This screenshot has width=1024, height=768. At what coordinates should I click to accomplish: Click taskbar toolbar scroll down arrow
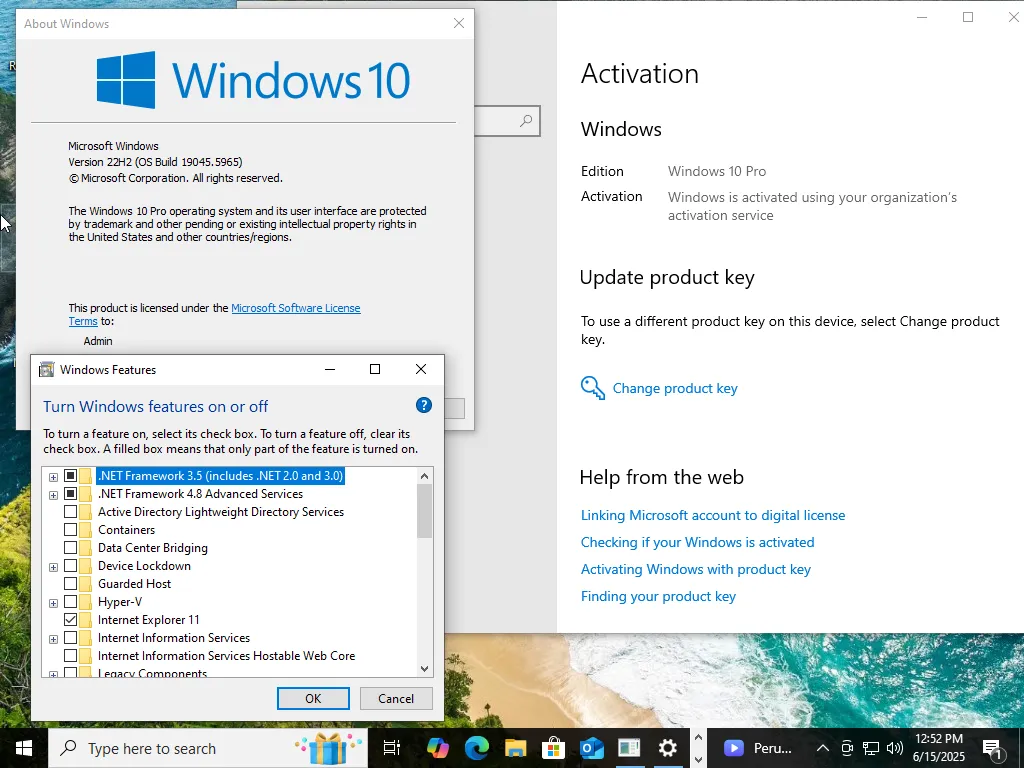point(698,760)
